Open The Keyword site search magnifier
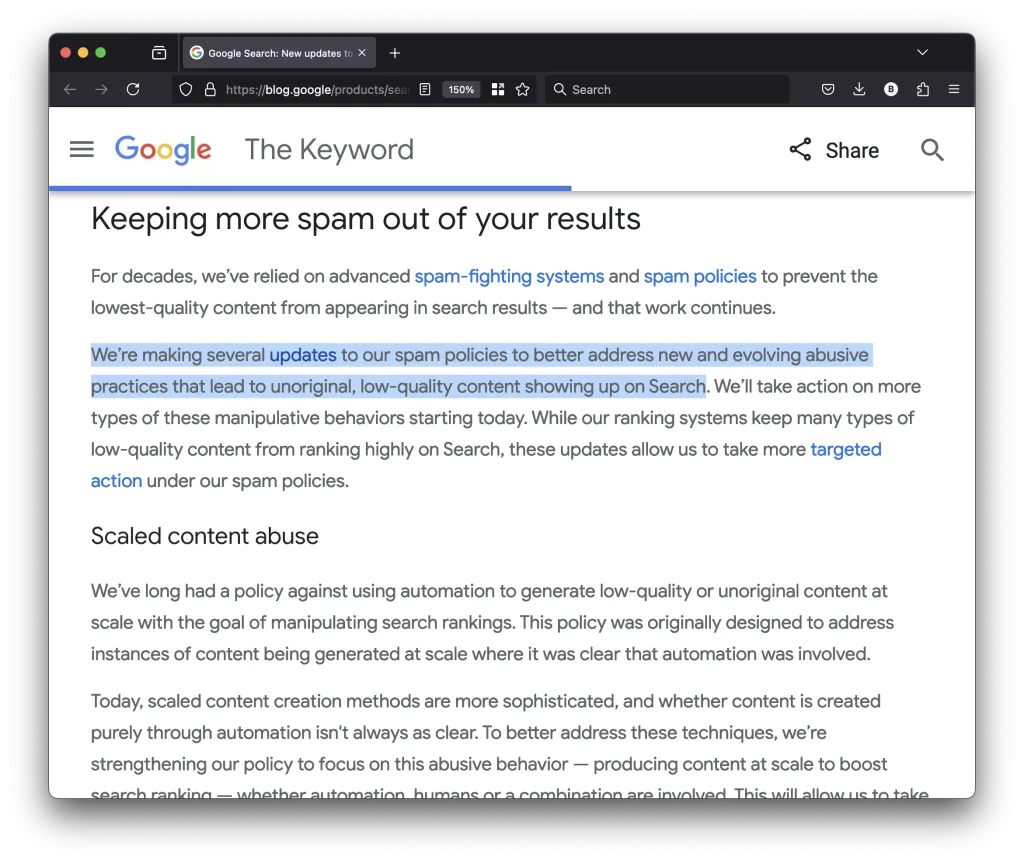The height and width of the screenshot is (863, 1024). [x=932, y=150]
